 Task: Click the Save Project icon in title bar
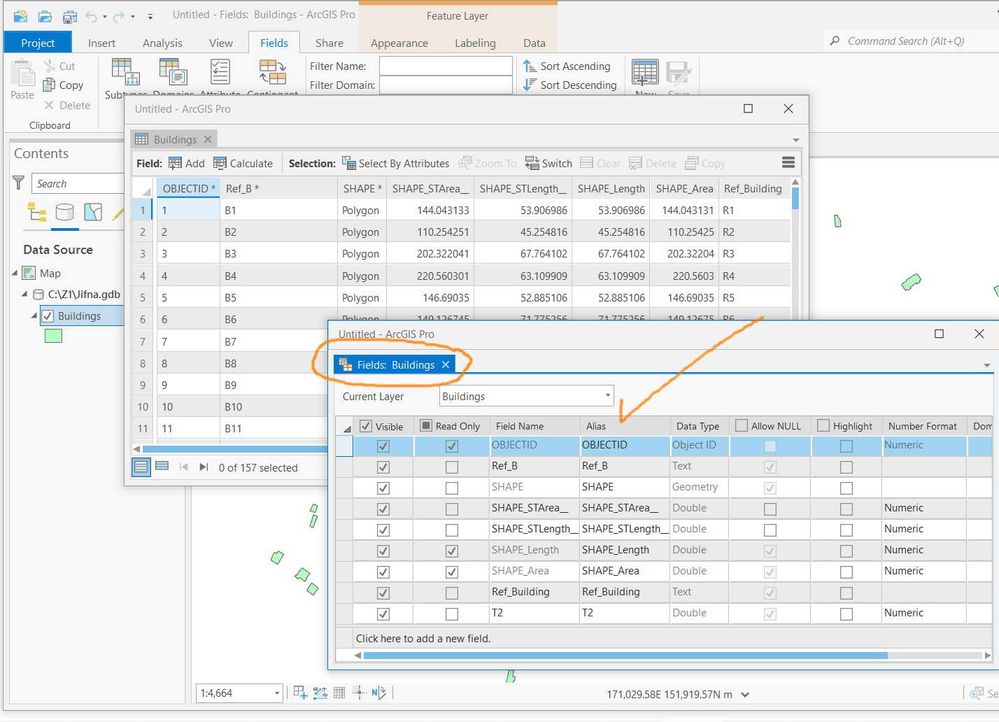(69, 16)
